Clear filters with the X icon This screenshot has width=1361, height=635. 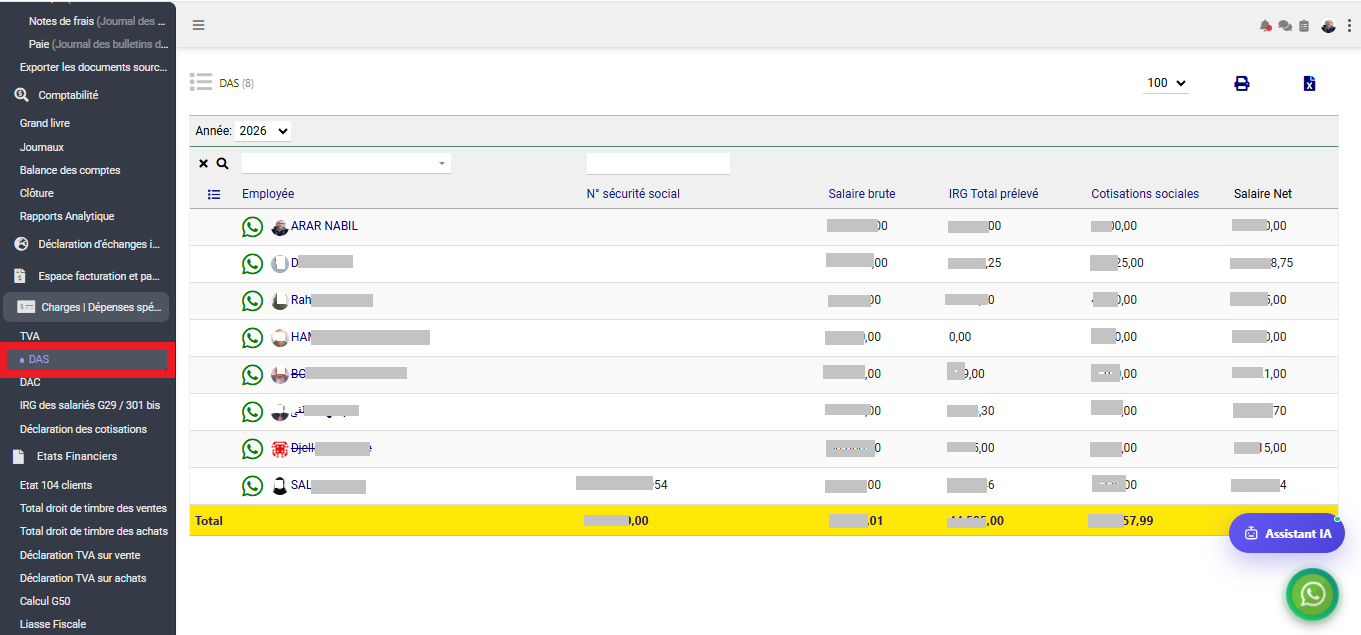203,163
